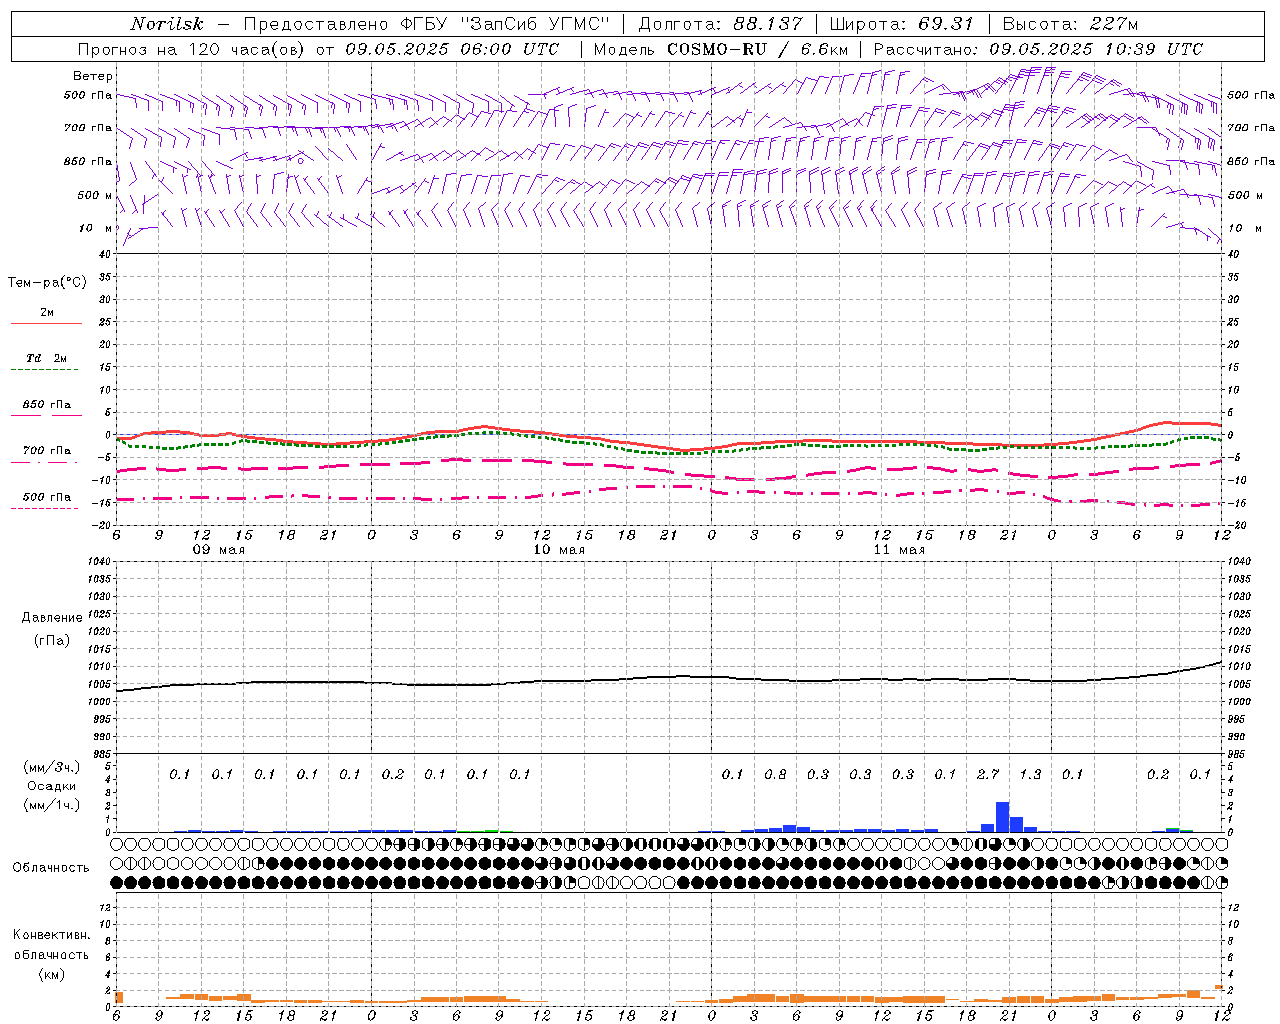Click the 'Осадки' precipitation panel label

[x=51, y=787]
